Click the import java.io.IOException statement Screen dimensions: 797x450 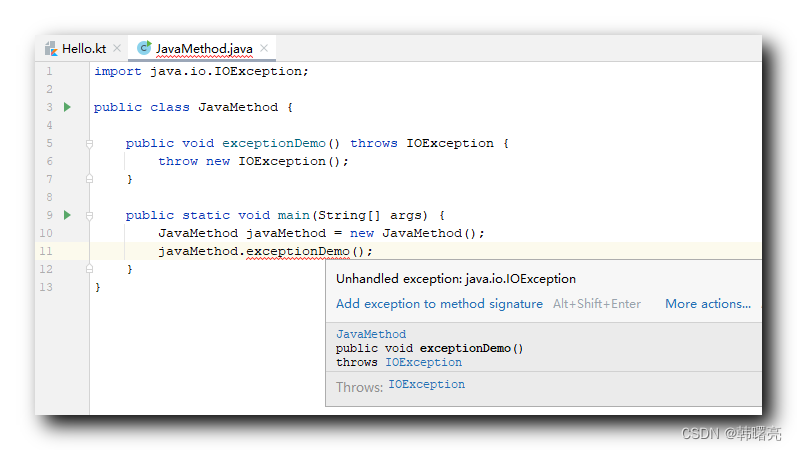click(201, 71)
